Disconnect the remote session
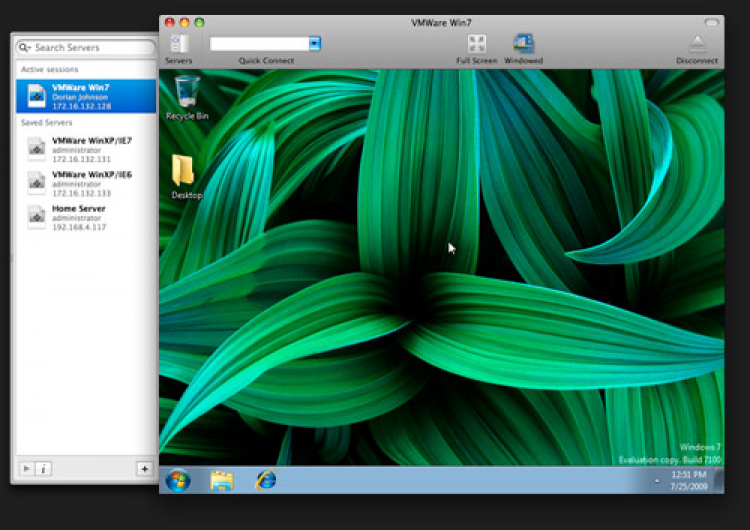 [696, 45]
